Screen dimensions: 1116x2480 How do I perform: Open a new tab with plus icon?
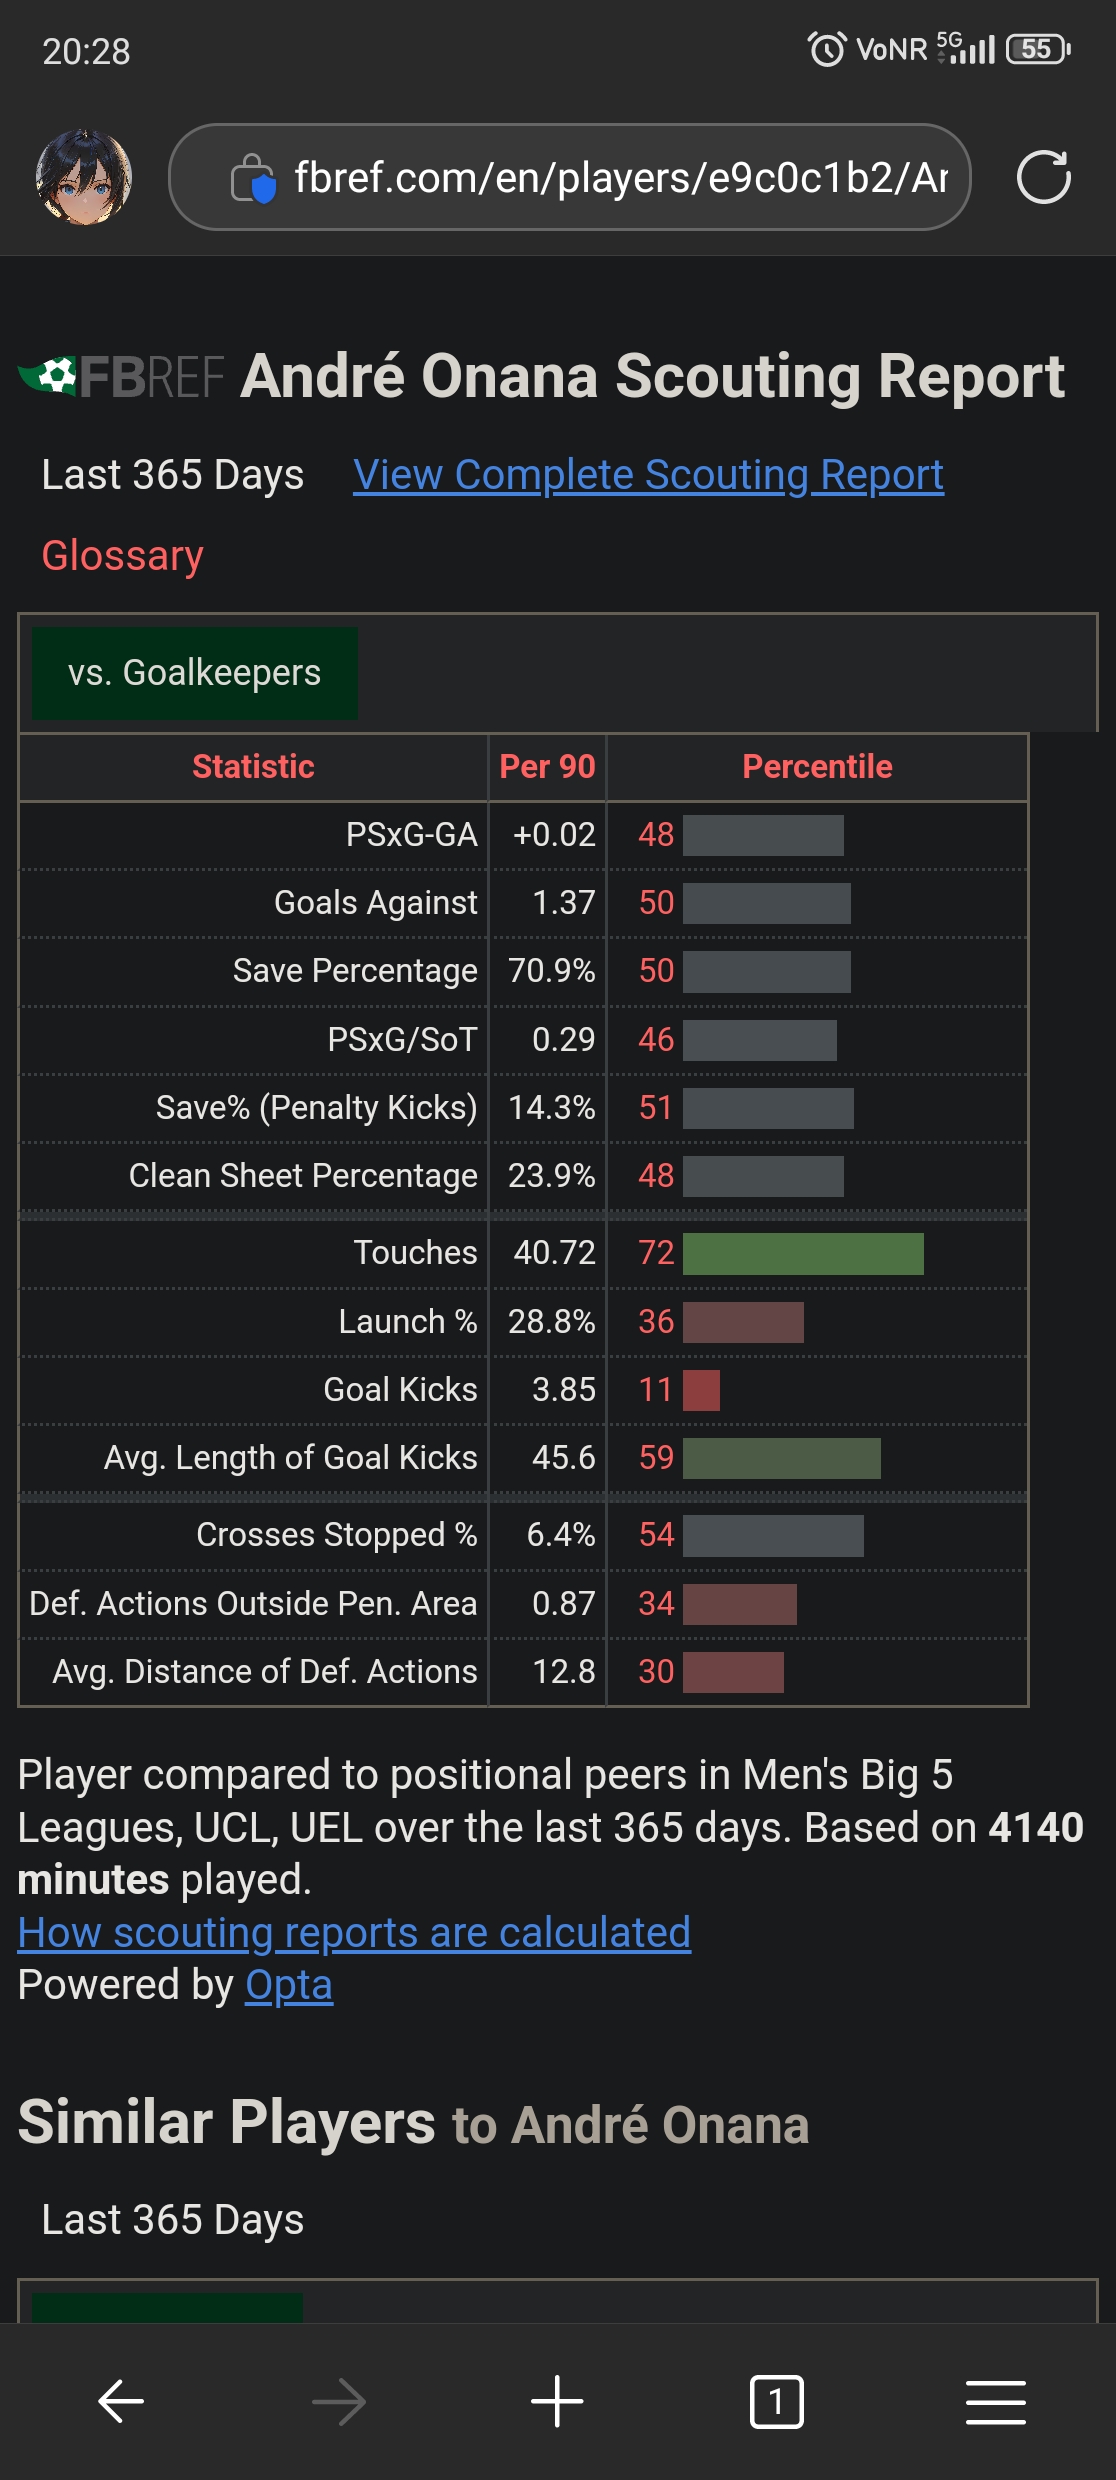pyautogui.click(x=557, y=2401)
